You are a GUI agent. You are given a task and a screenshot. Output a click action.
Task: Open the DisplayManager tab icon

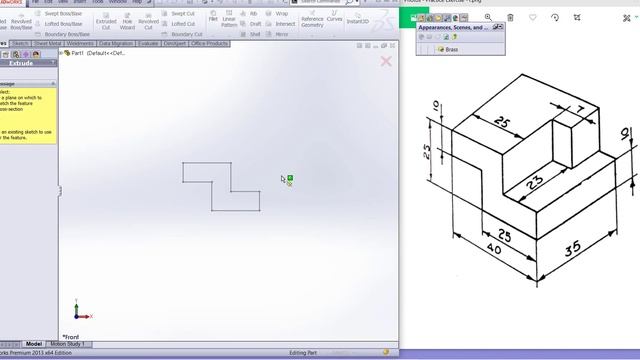36,54
